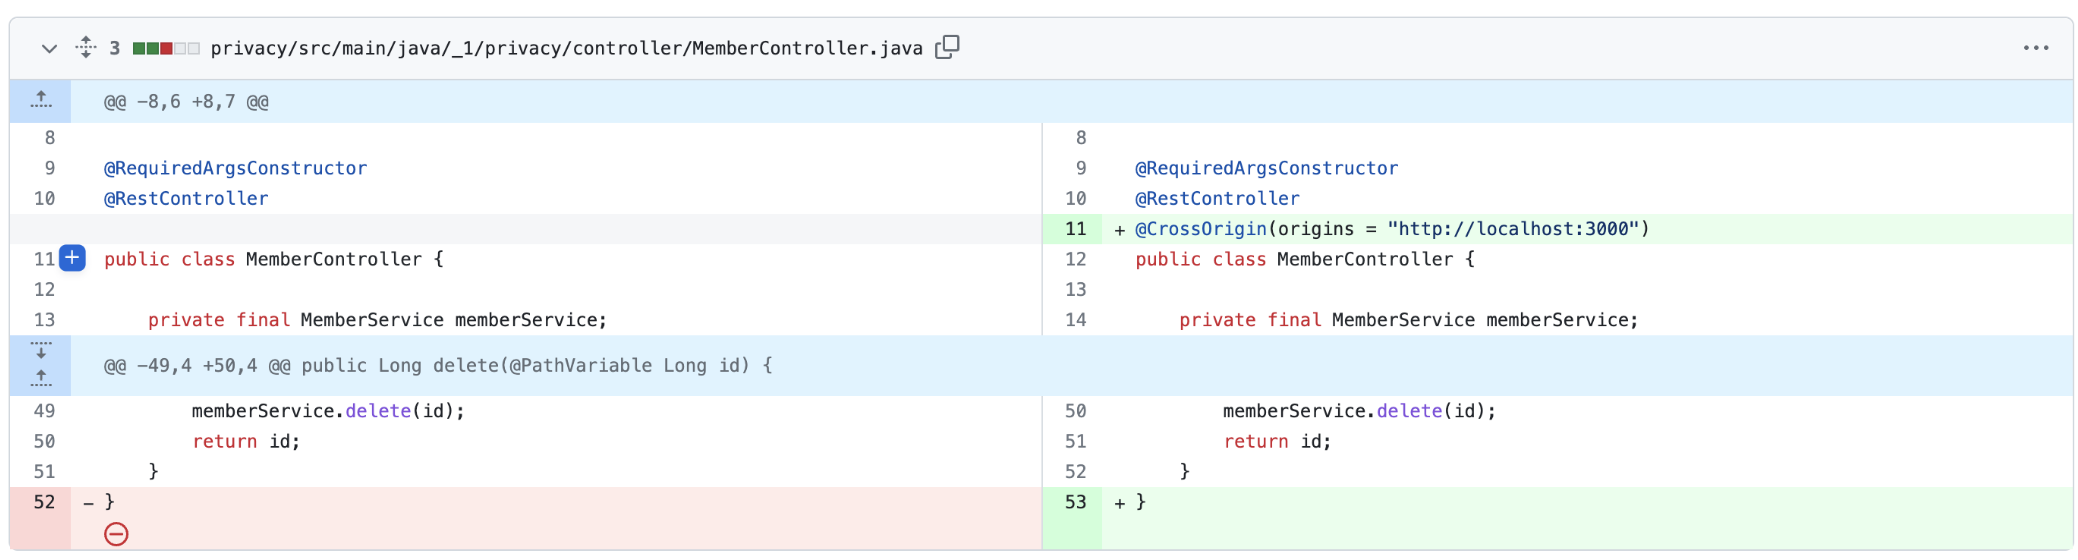
Task: Click the changed lines count 3
Action: (x=115, y=48)
